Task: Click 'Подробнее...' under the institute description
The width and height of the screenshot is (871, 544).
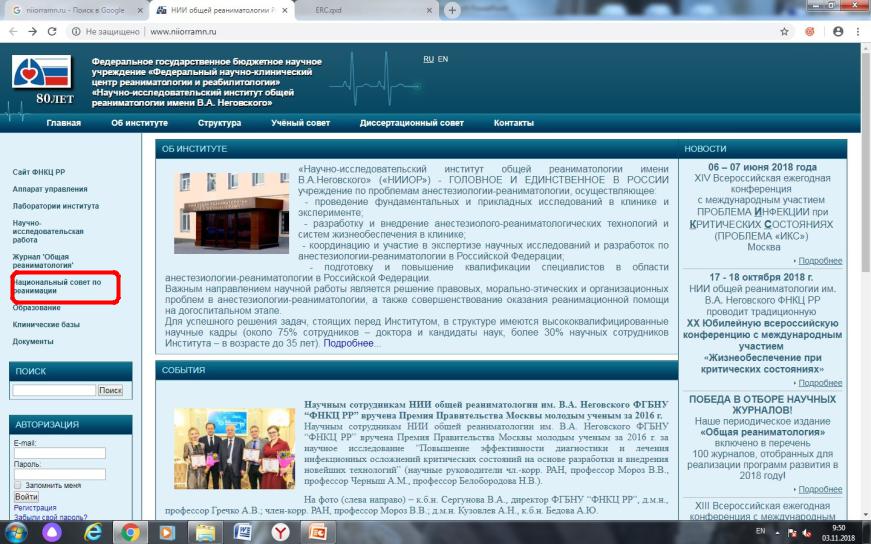Action: (x=352, y=343)
